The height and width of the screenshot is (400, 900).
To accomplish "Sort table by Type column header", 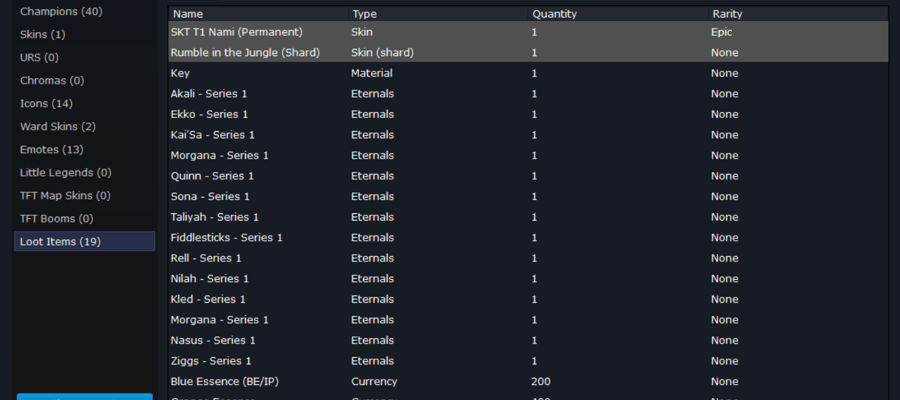I will tap(438, 14).
